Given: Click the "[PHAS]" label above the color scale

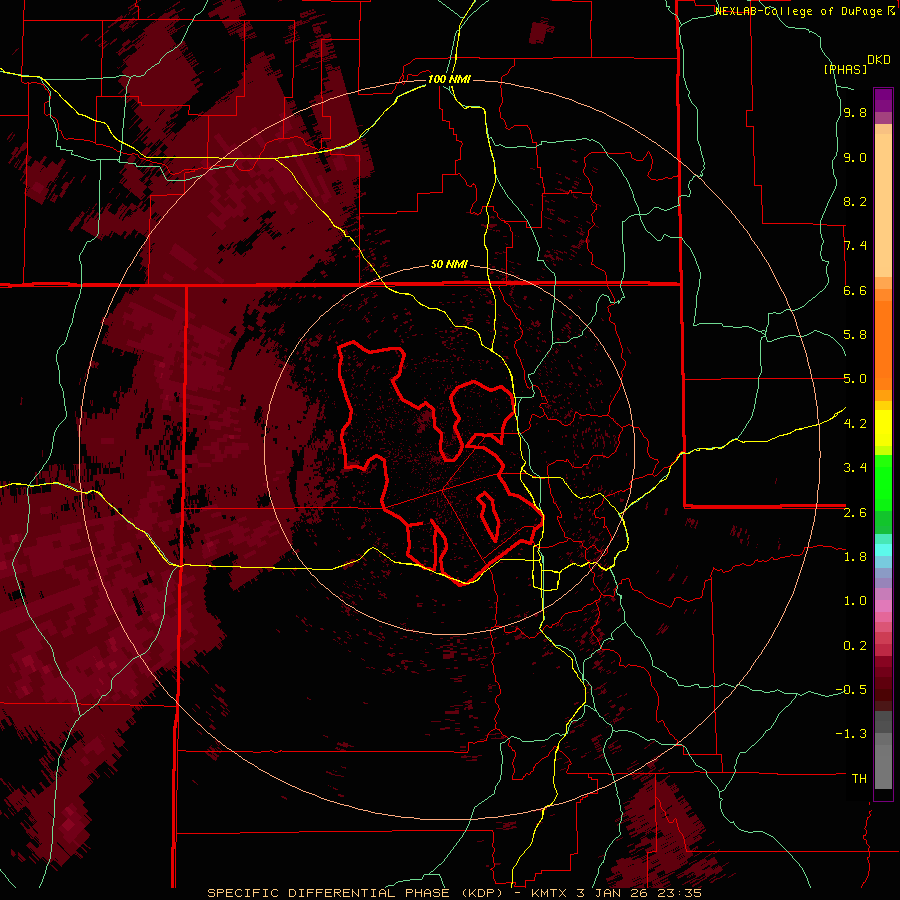Looking at the screenshot, I should tap(845, 69).
